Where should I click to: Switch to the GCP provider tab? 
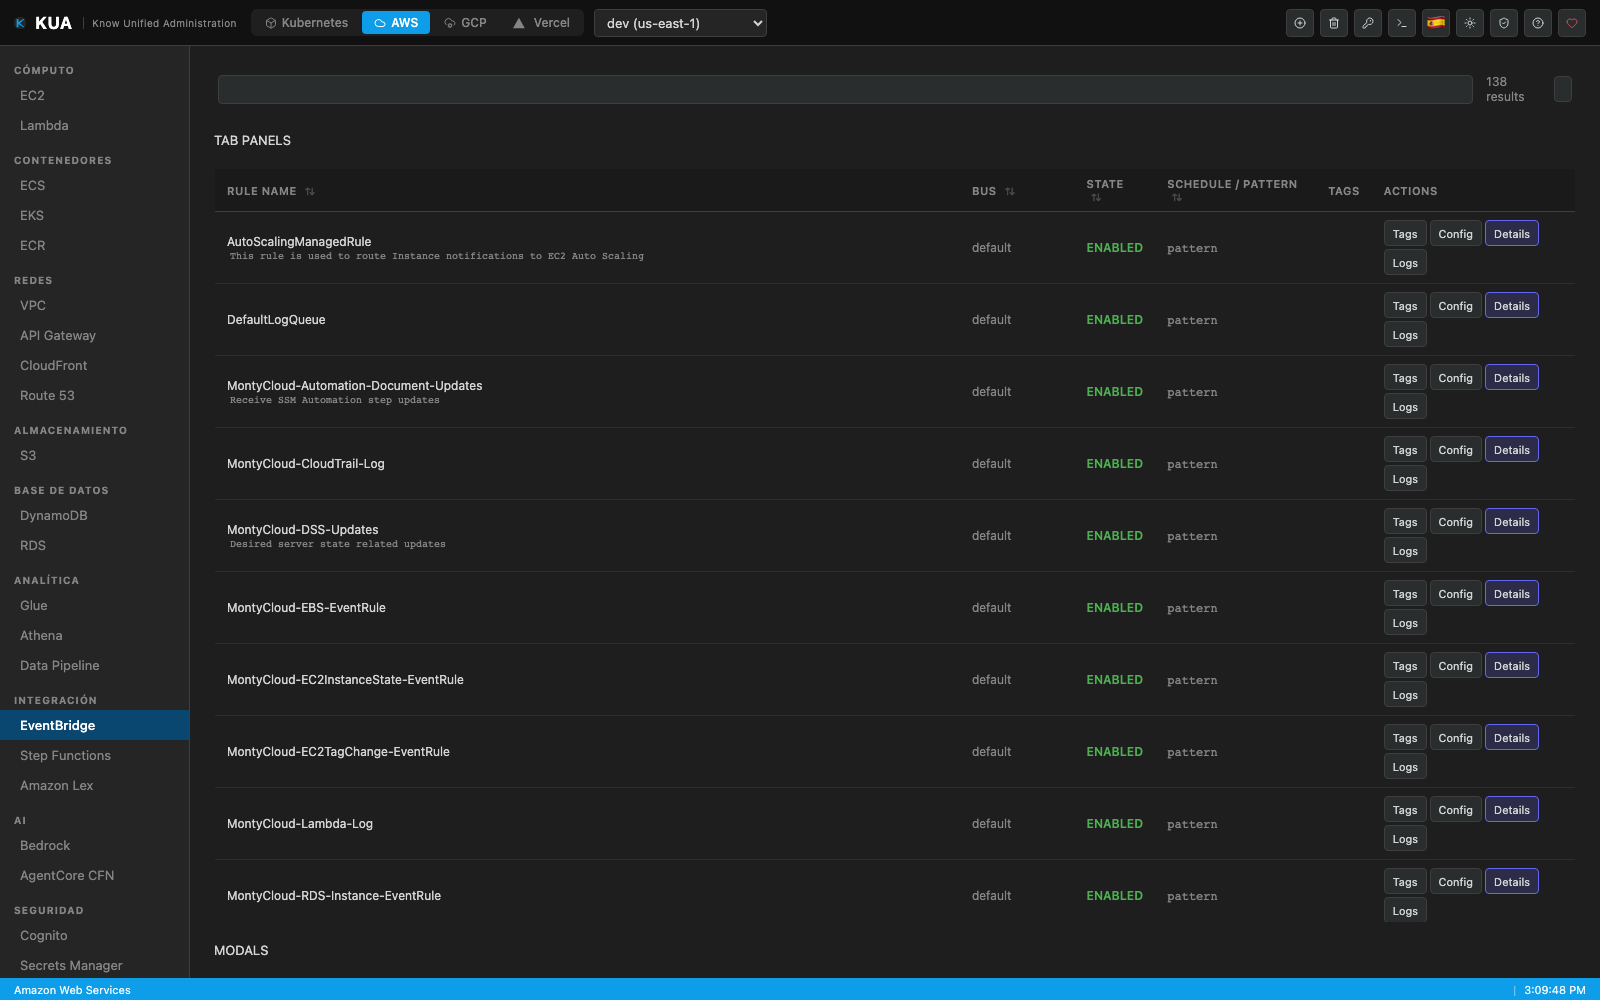coord(465,23)
